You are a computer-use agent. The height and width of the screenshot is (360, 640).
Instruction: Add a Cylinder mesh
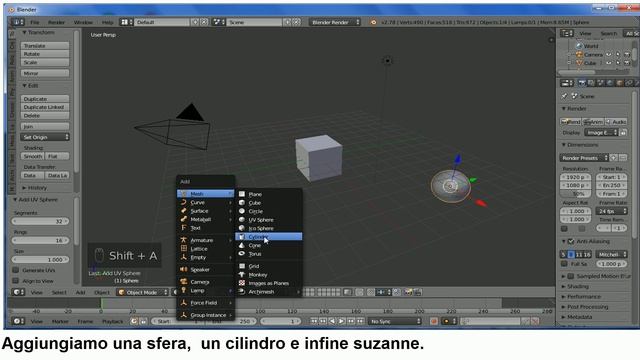coord(268,237)
